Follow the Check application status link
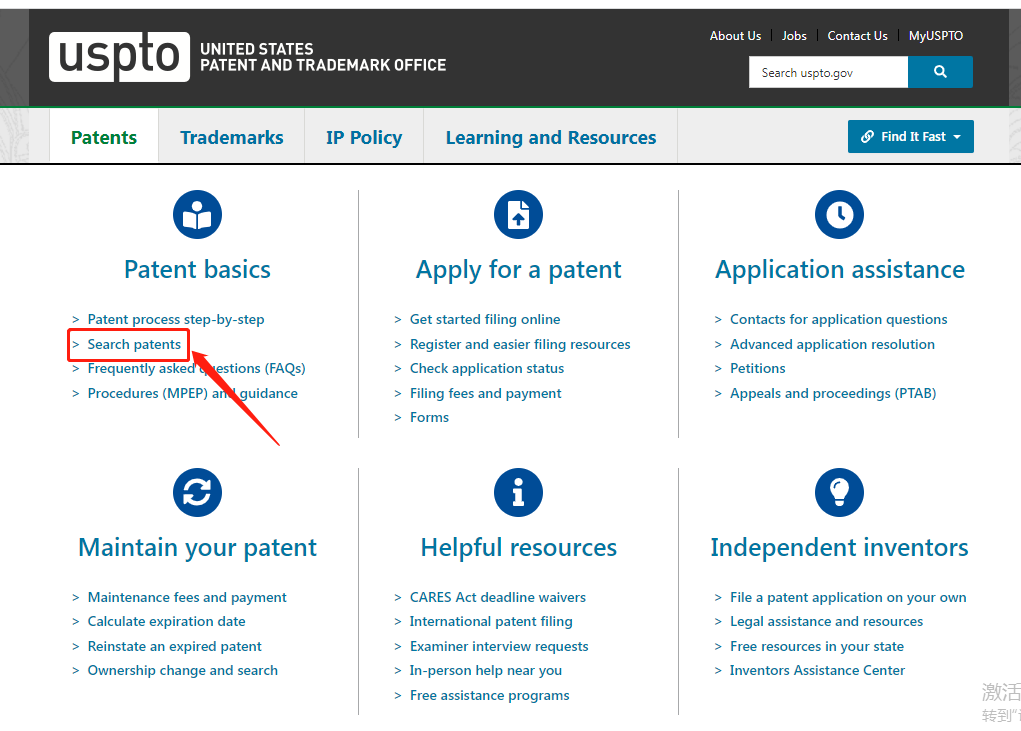 [x=487, y=368]
